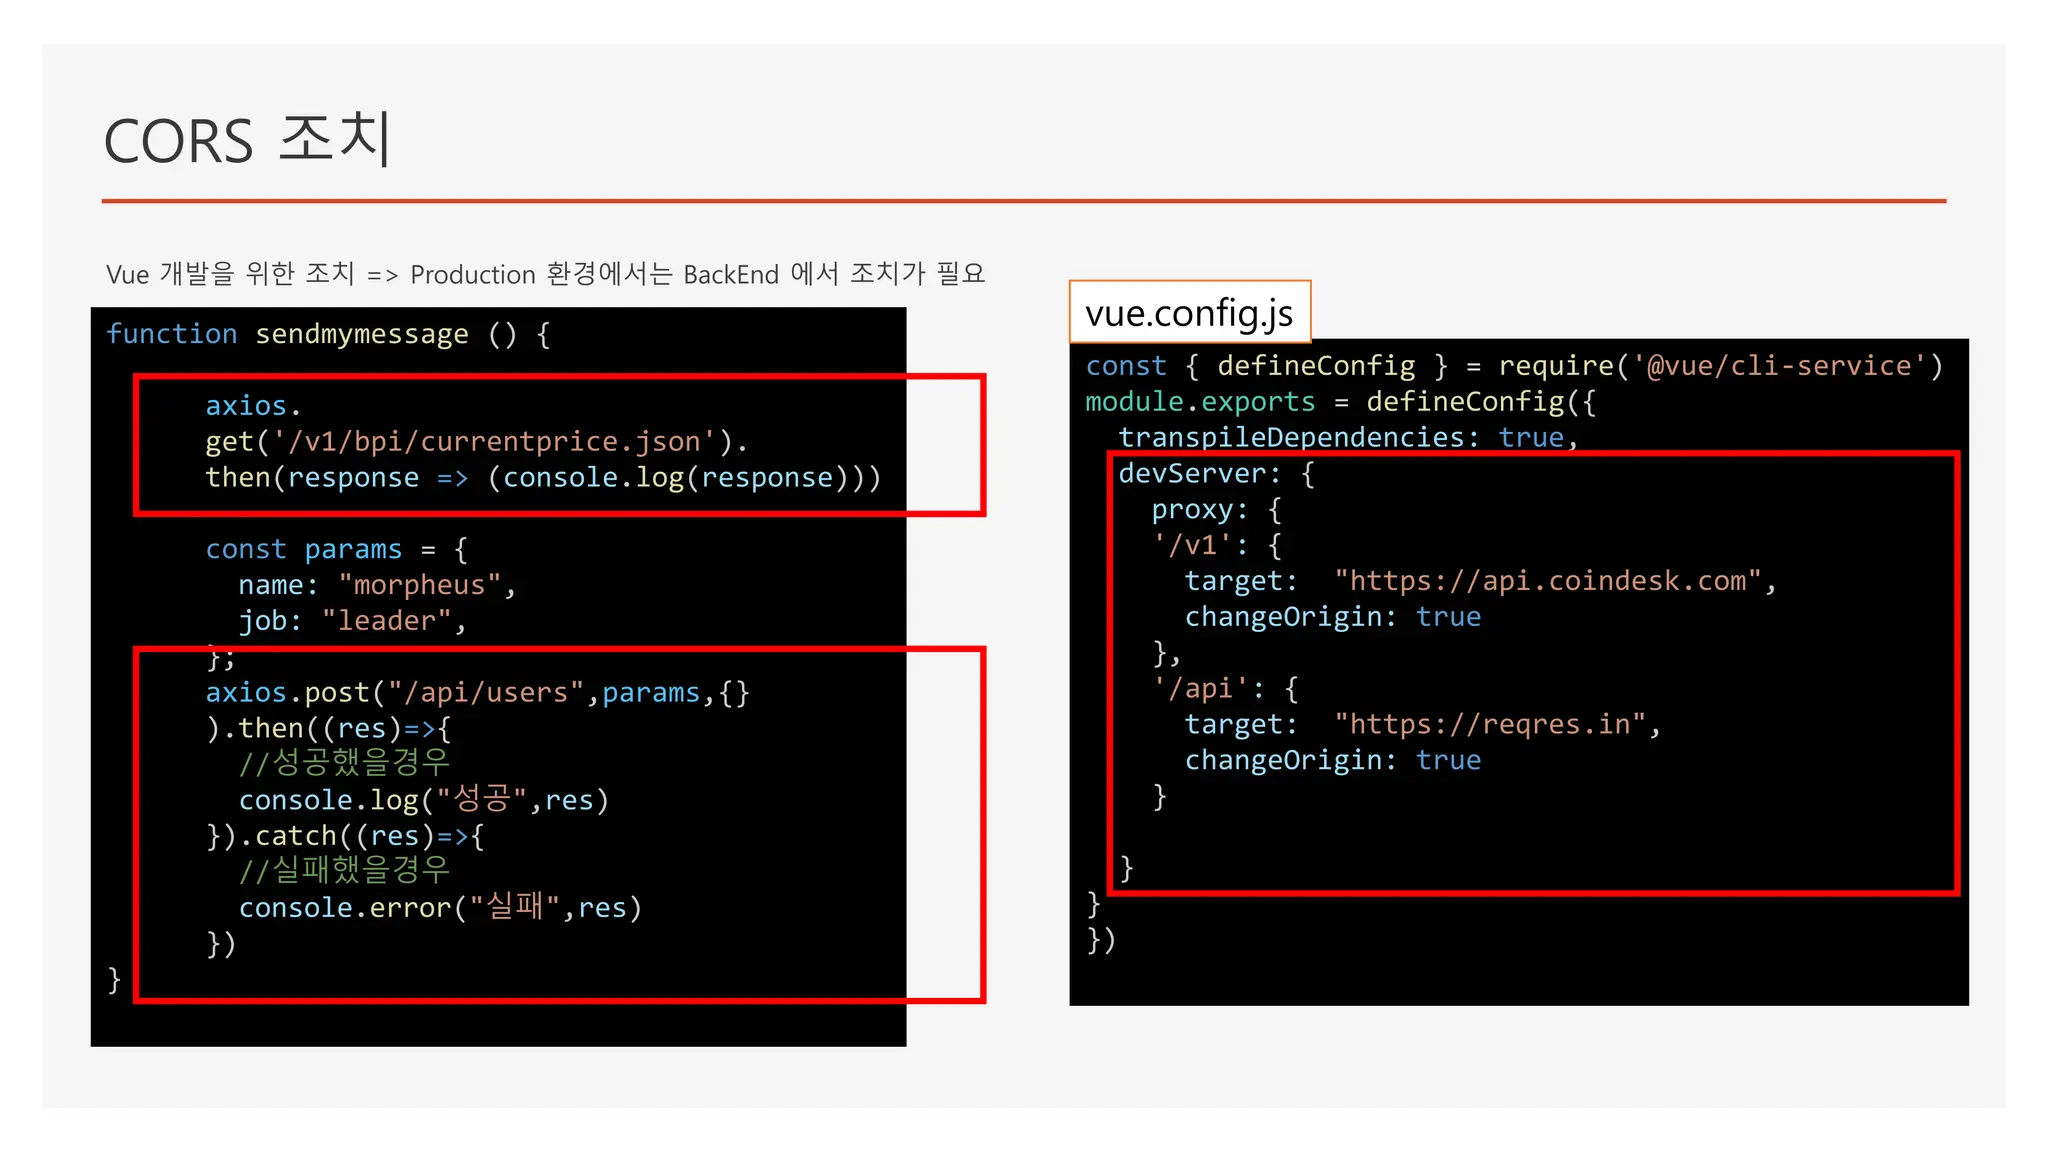This screenshot has width=2048, height=1152.
Task: Click 'transpileDependencies: true' line
Action: tap(1346, 438)
